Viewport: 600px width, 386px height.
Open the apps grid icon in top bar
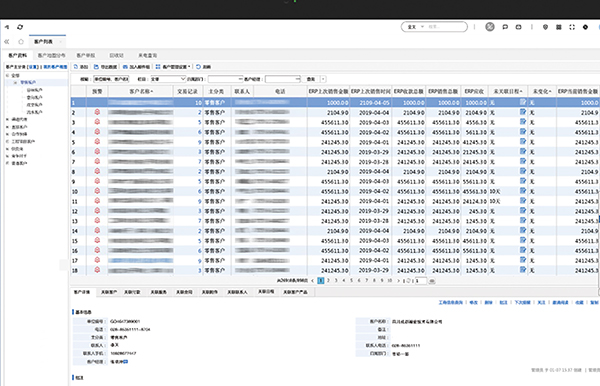click(x=559, y=27)
